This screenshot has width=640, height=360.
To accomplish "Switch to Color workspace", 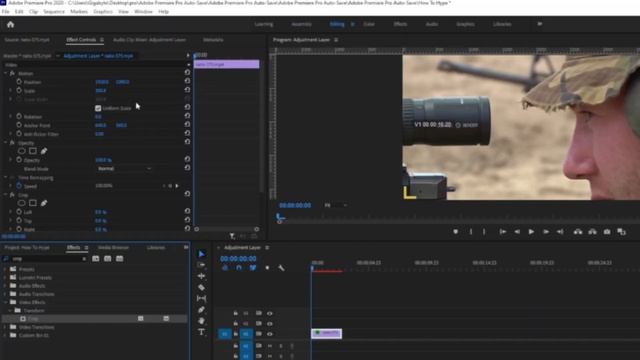I will [x=369, y=24].
